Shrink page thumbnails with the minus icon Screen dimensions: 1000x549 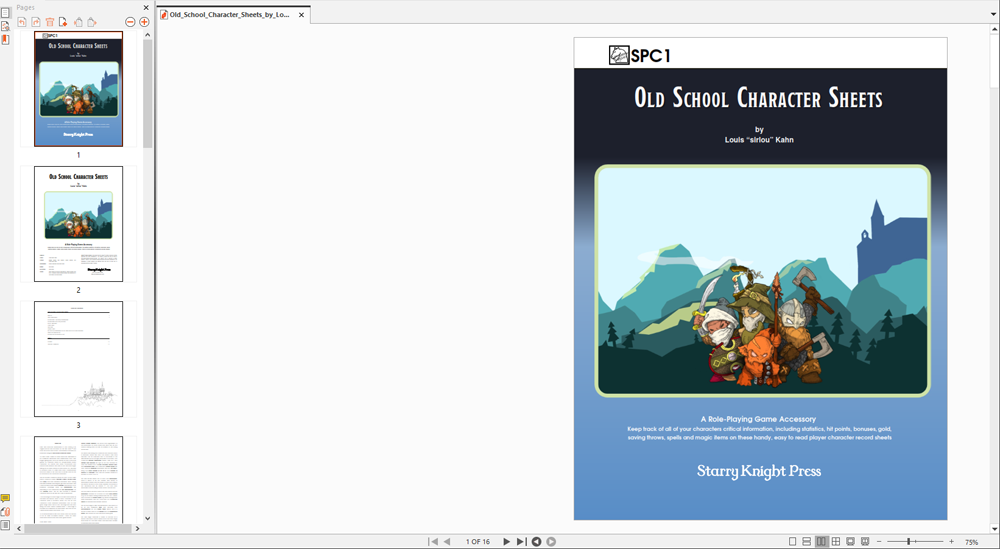click(130, 22)
